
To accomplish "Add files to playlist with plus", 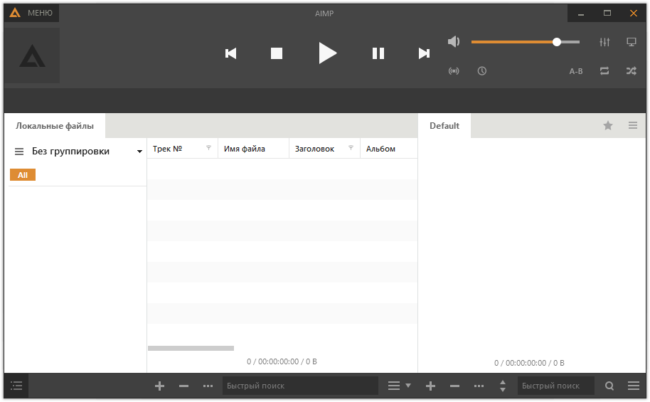I will (430, 386).
